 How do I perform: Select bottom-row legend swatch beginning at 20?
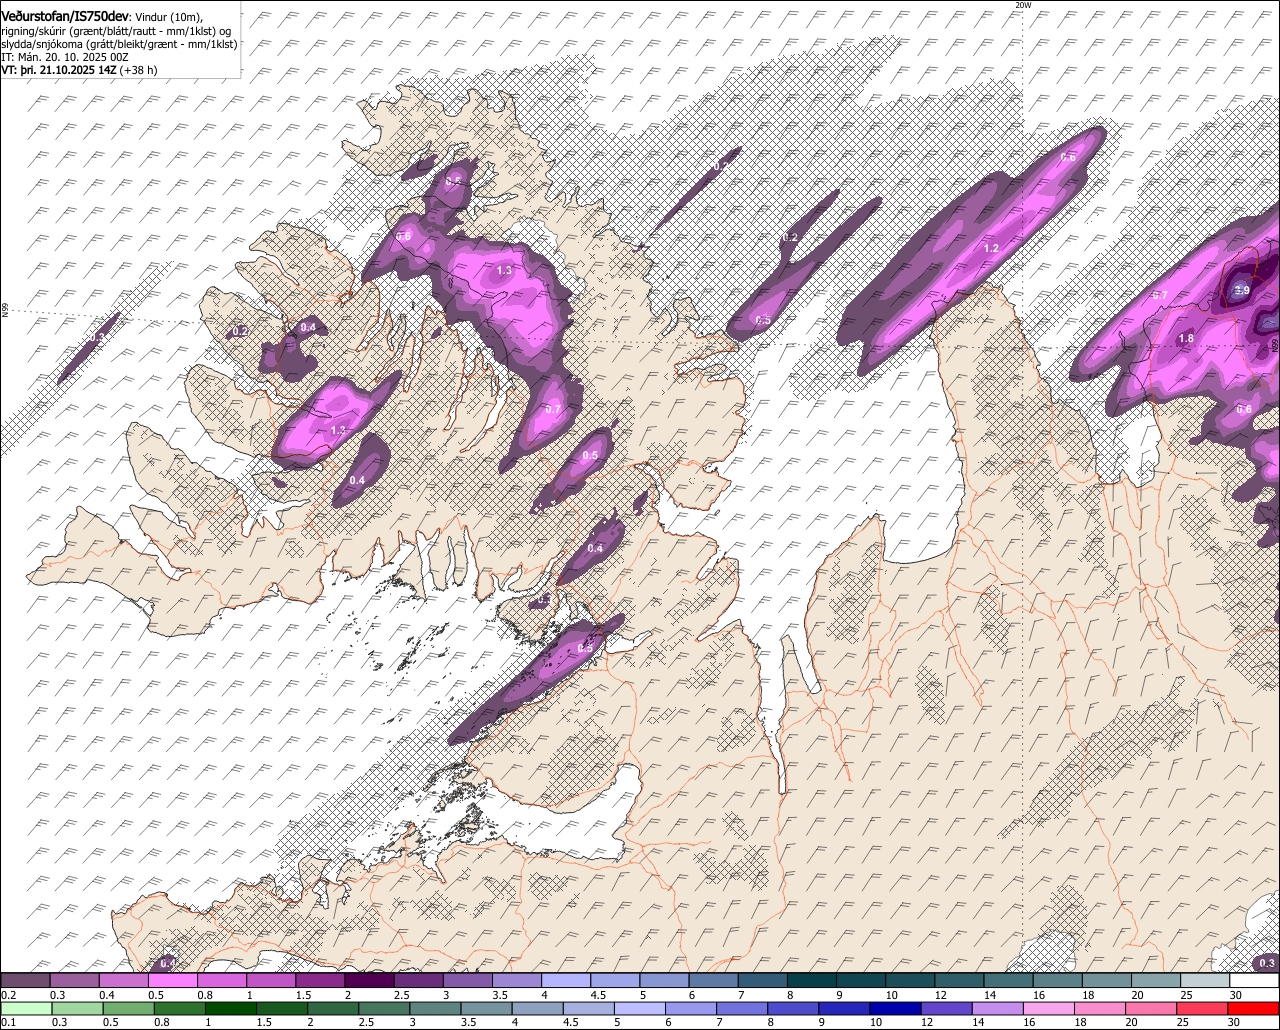(1150, 1009)
